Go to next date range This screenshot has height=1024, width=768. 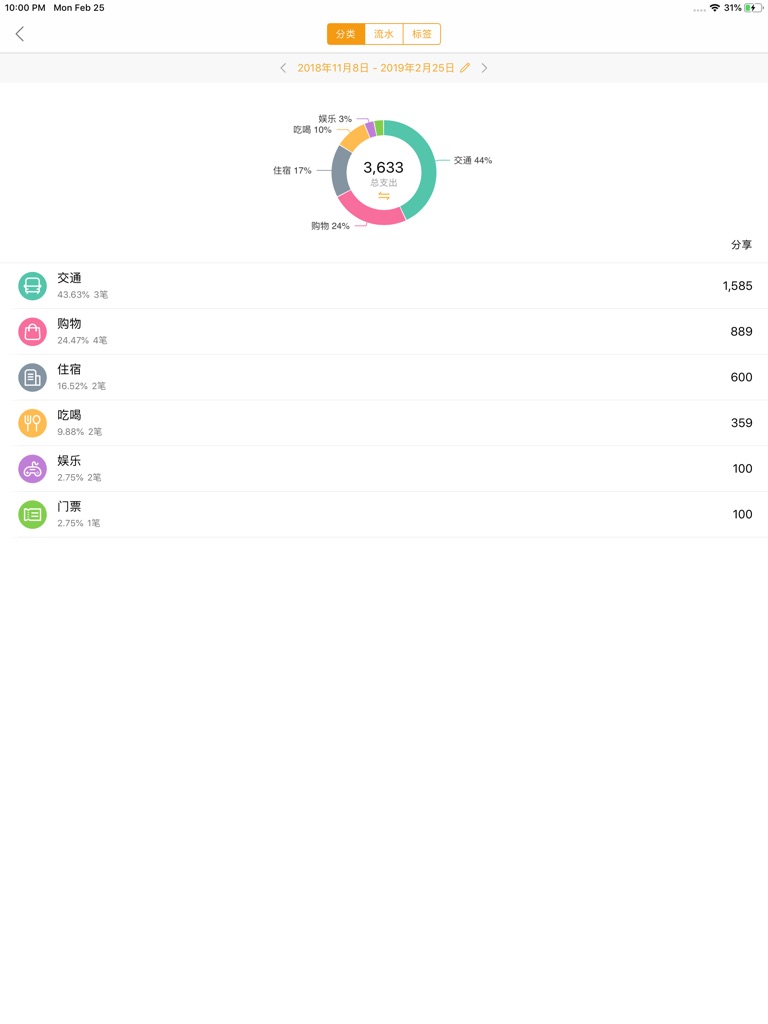(485, 68)
